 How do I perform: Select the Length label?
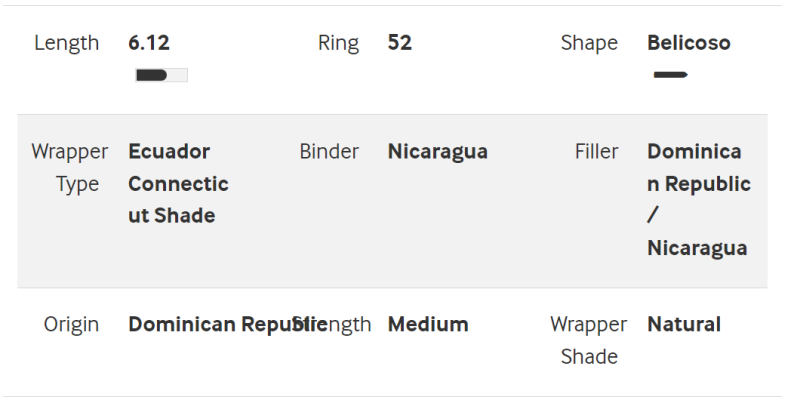[66, 43]
